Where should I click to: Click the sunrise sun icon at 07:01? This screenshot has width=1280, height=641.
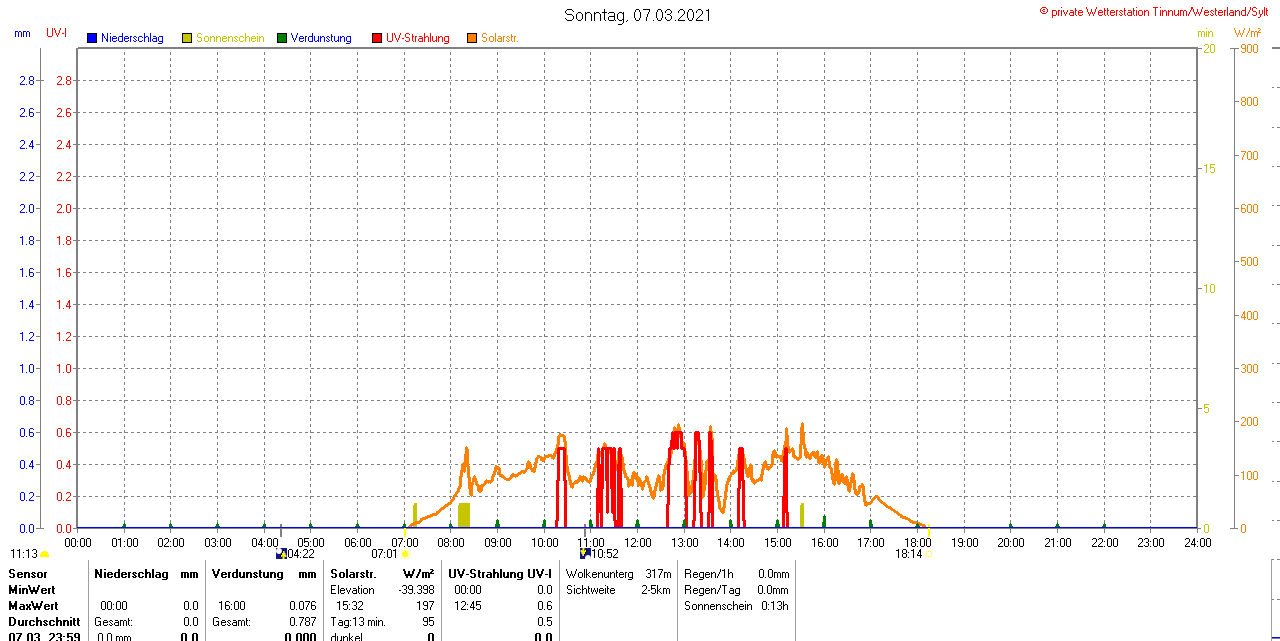(x=405, y=554)
